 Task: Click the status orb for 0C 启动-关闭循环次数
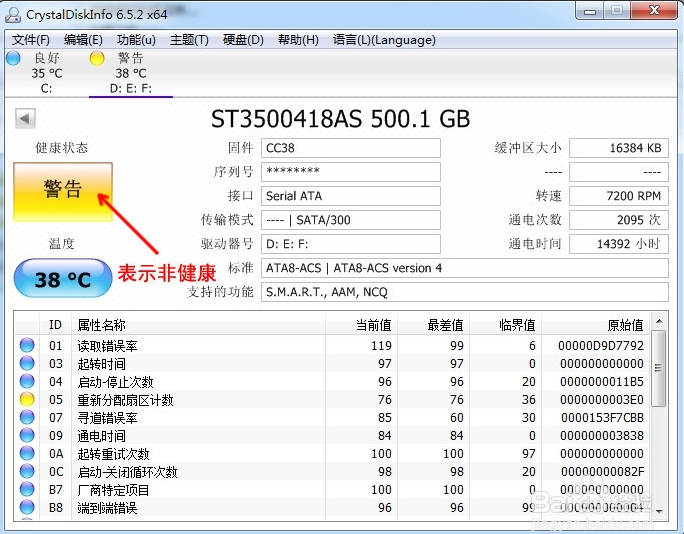click(27, 471)
